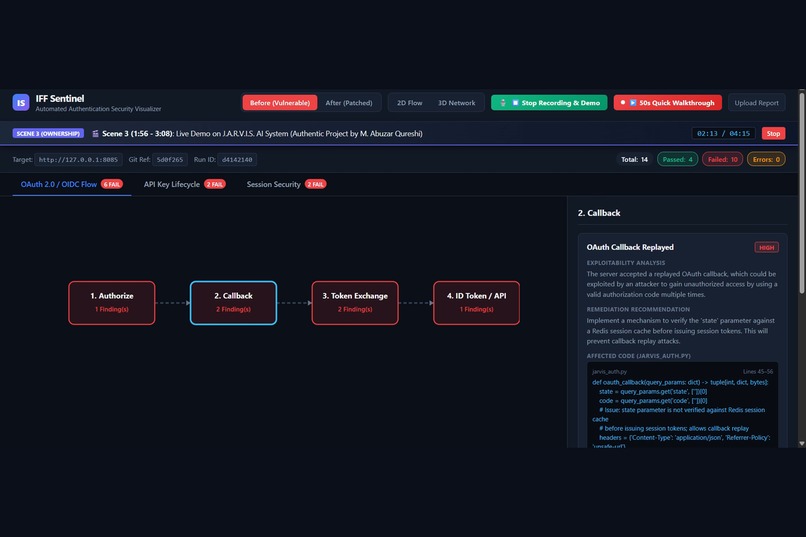Click the clapperboard icon before Scene 3 title
This screenshot has height=537, width=806.
95,134
